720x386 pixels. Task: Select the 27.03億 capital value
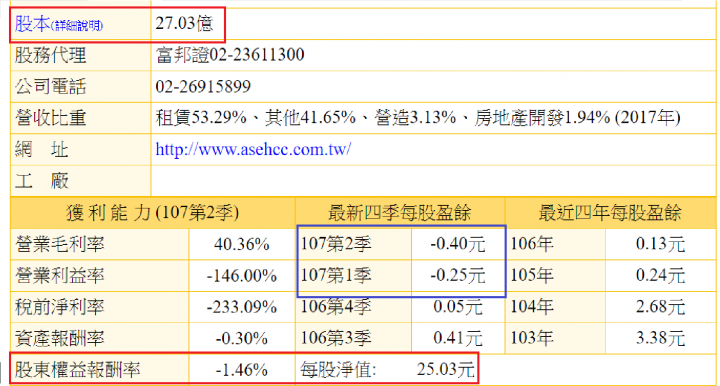coord(184,23)
